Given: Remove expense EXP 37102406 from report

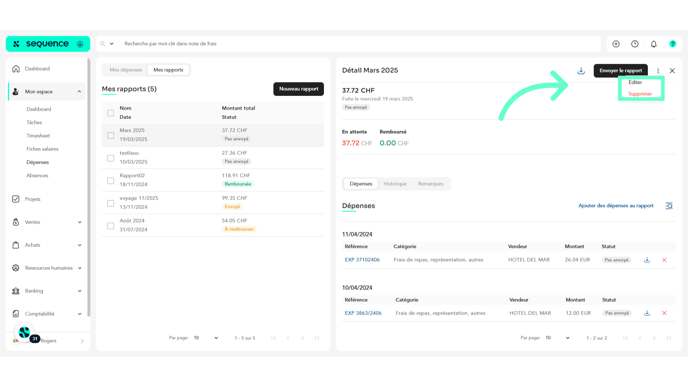Looking at the screenshot, I should coord(664,260).
